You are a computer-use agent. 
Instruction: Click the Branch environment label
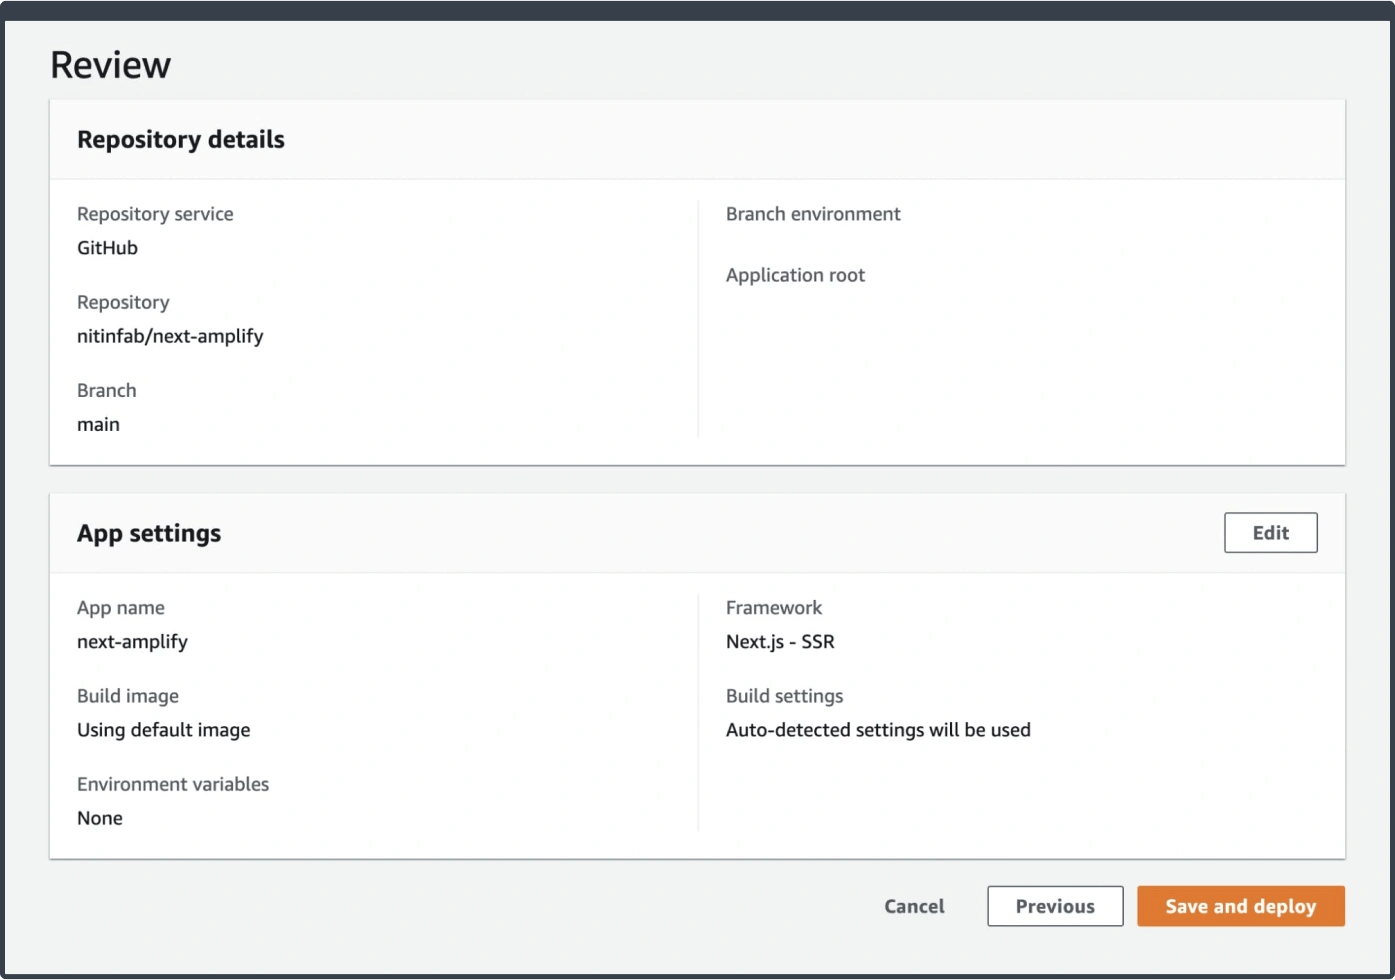[813, 214]
